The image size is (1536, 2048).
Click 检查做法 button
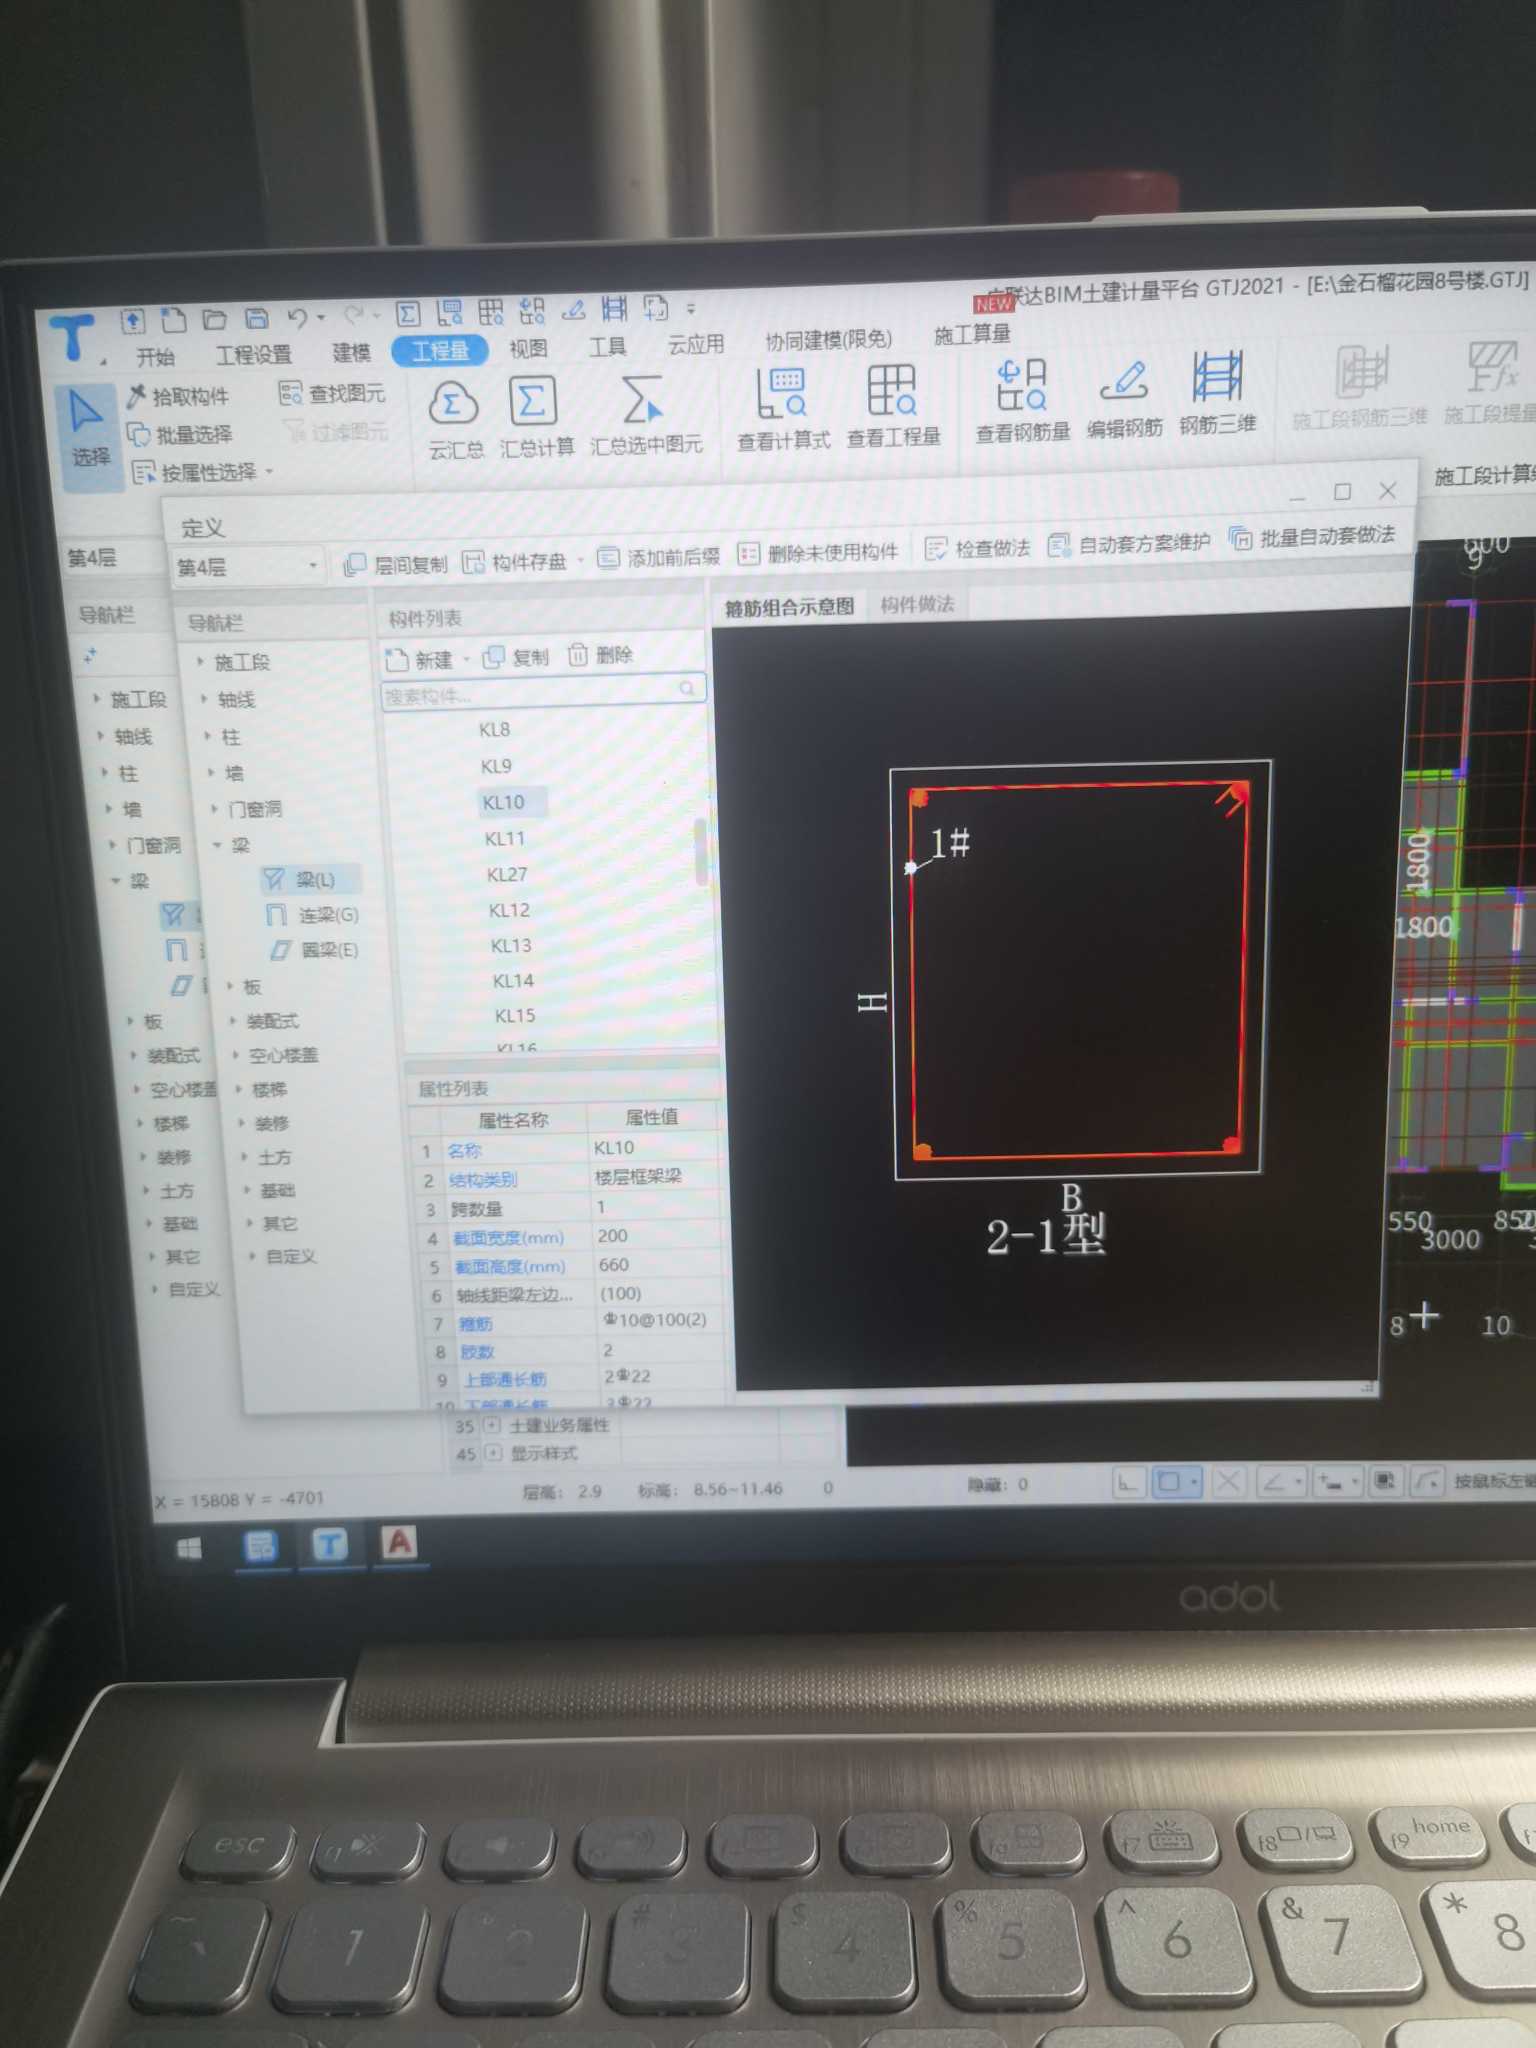tap(978, 548)
